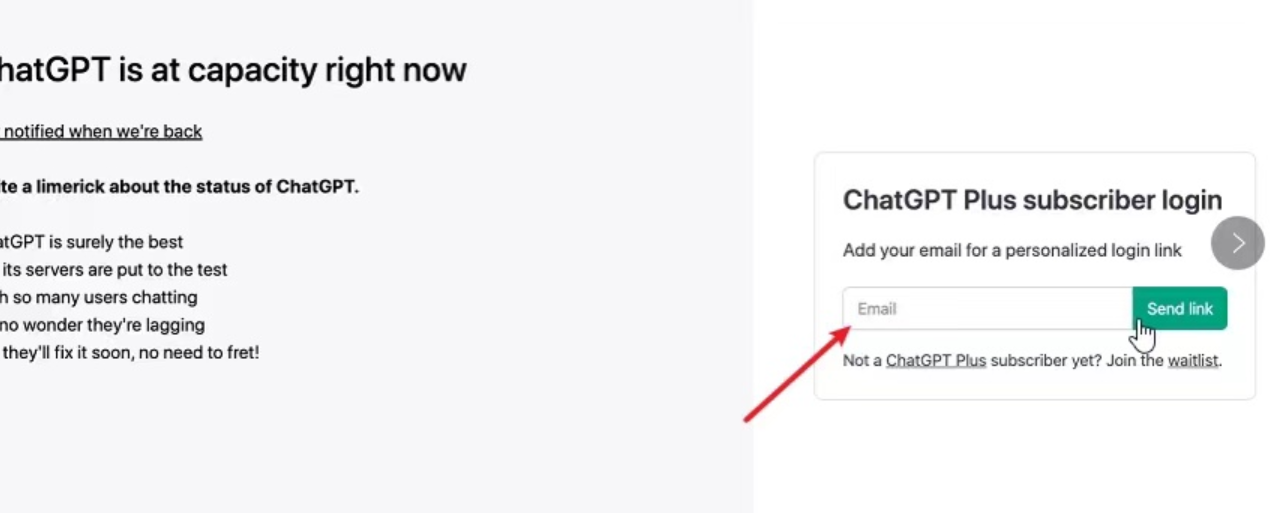Click the white background above the login card

pos(1000,80)
